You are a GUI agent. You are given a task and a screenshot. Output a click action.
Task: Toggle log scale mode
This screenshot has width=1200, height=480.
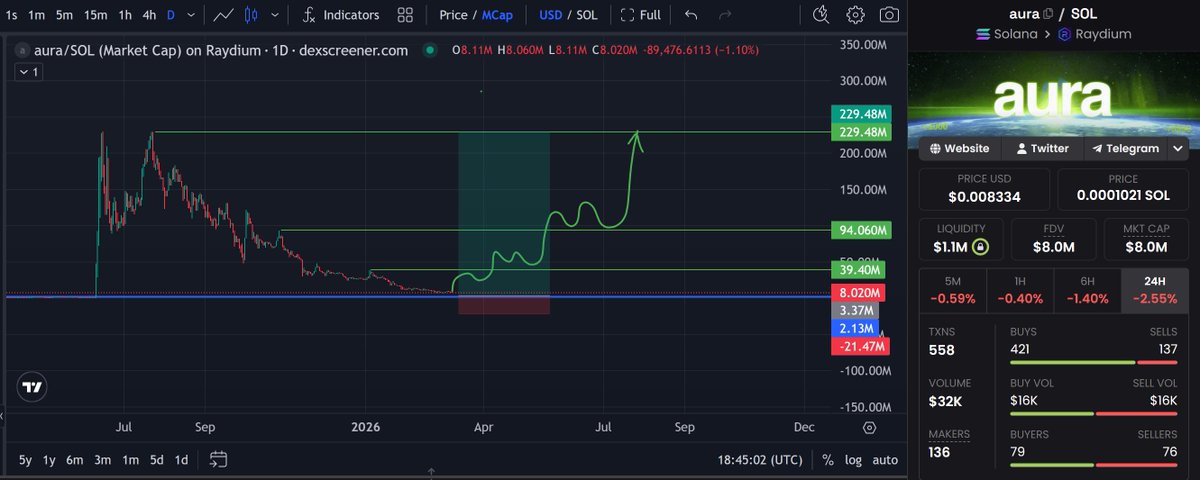pyautogui.click(x=853, y=460)
